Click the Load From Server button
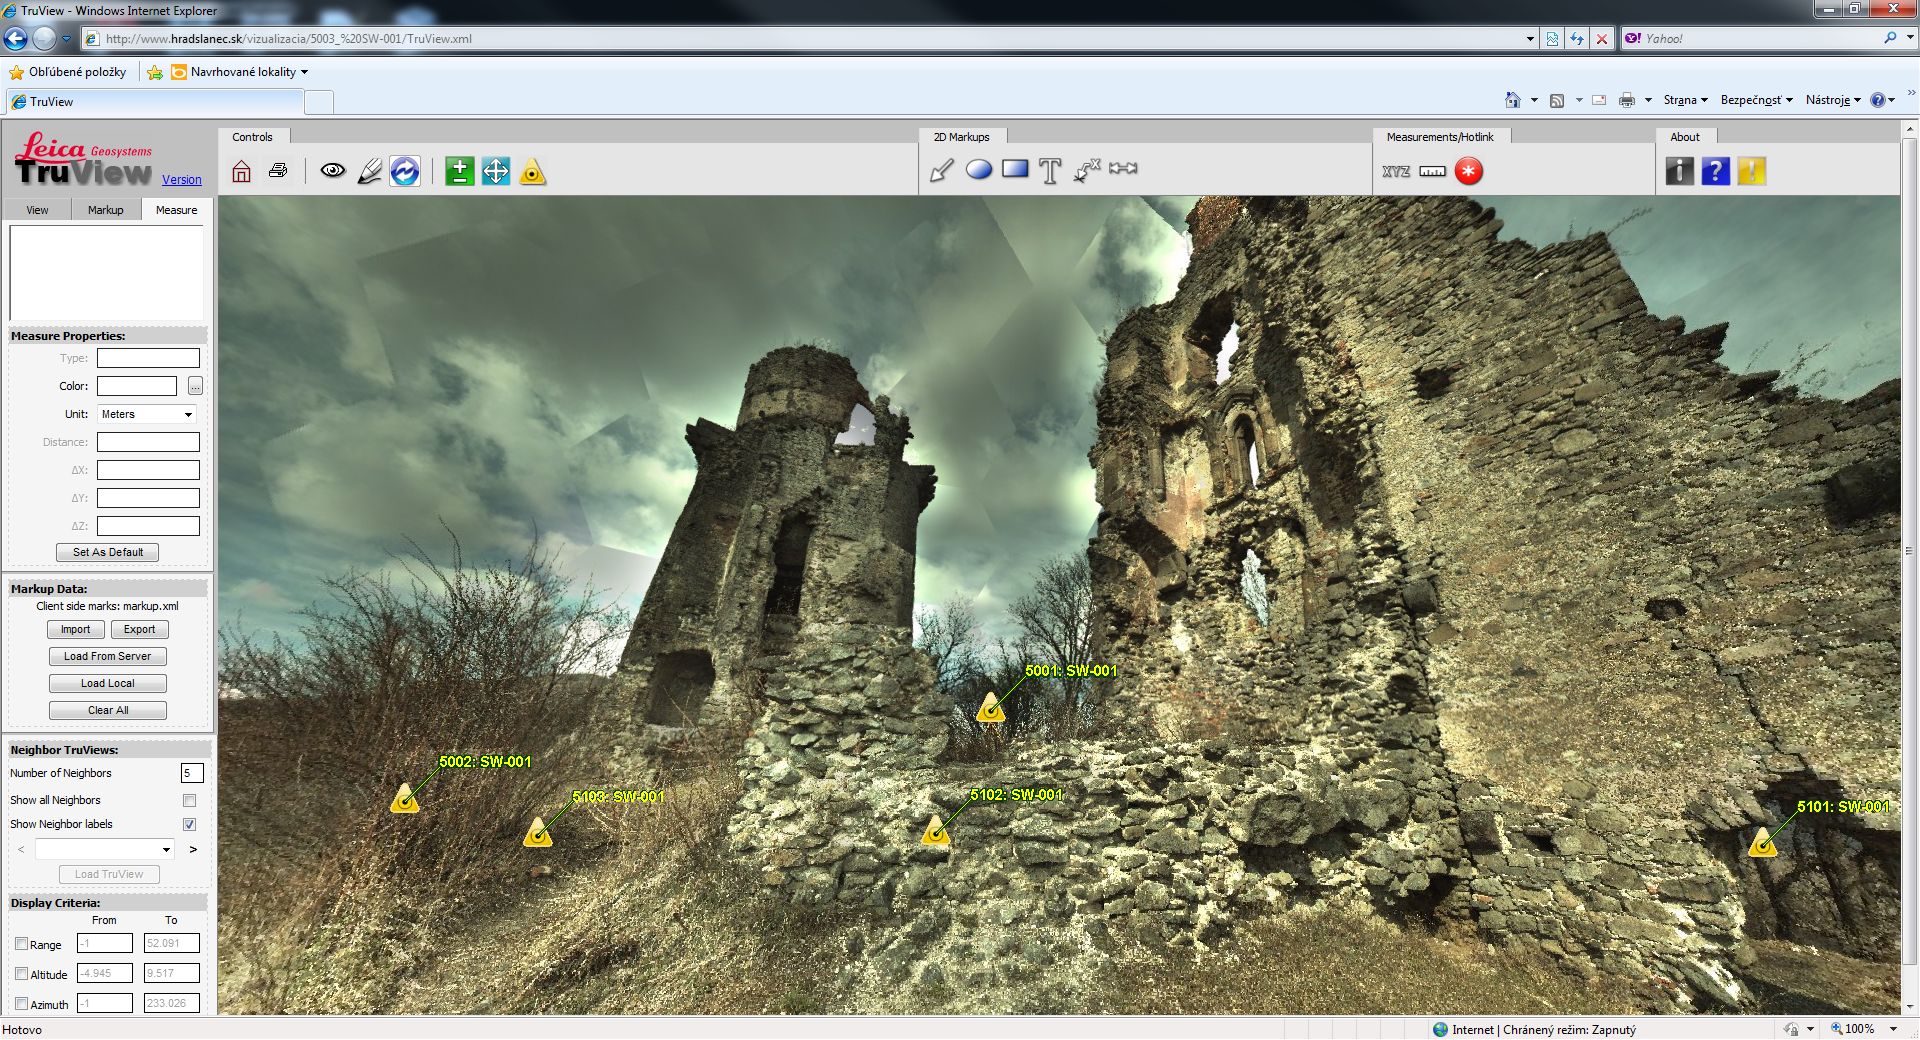The height and width of the screenshot is (1040, 1920). pos(108,656)
